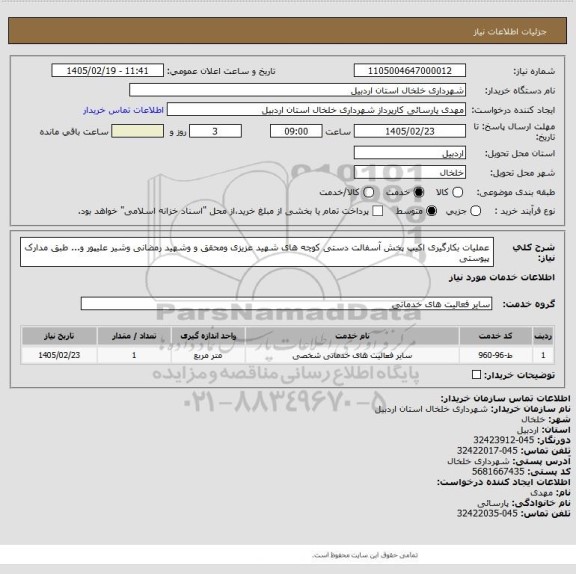The width and height of the screenshot is (576, 574).
Task: Click the delivery city field خلخال
Action: (x=410, y=172)
